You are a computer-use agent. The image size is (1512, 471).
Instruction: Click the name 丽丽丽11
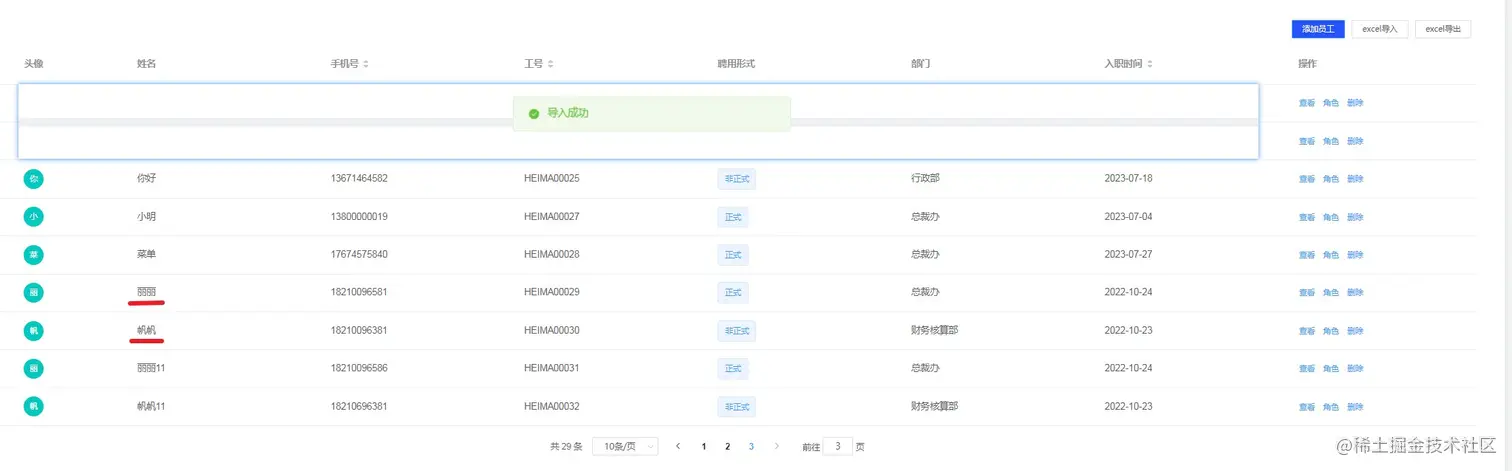(x=151, y=369)
